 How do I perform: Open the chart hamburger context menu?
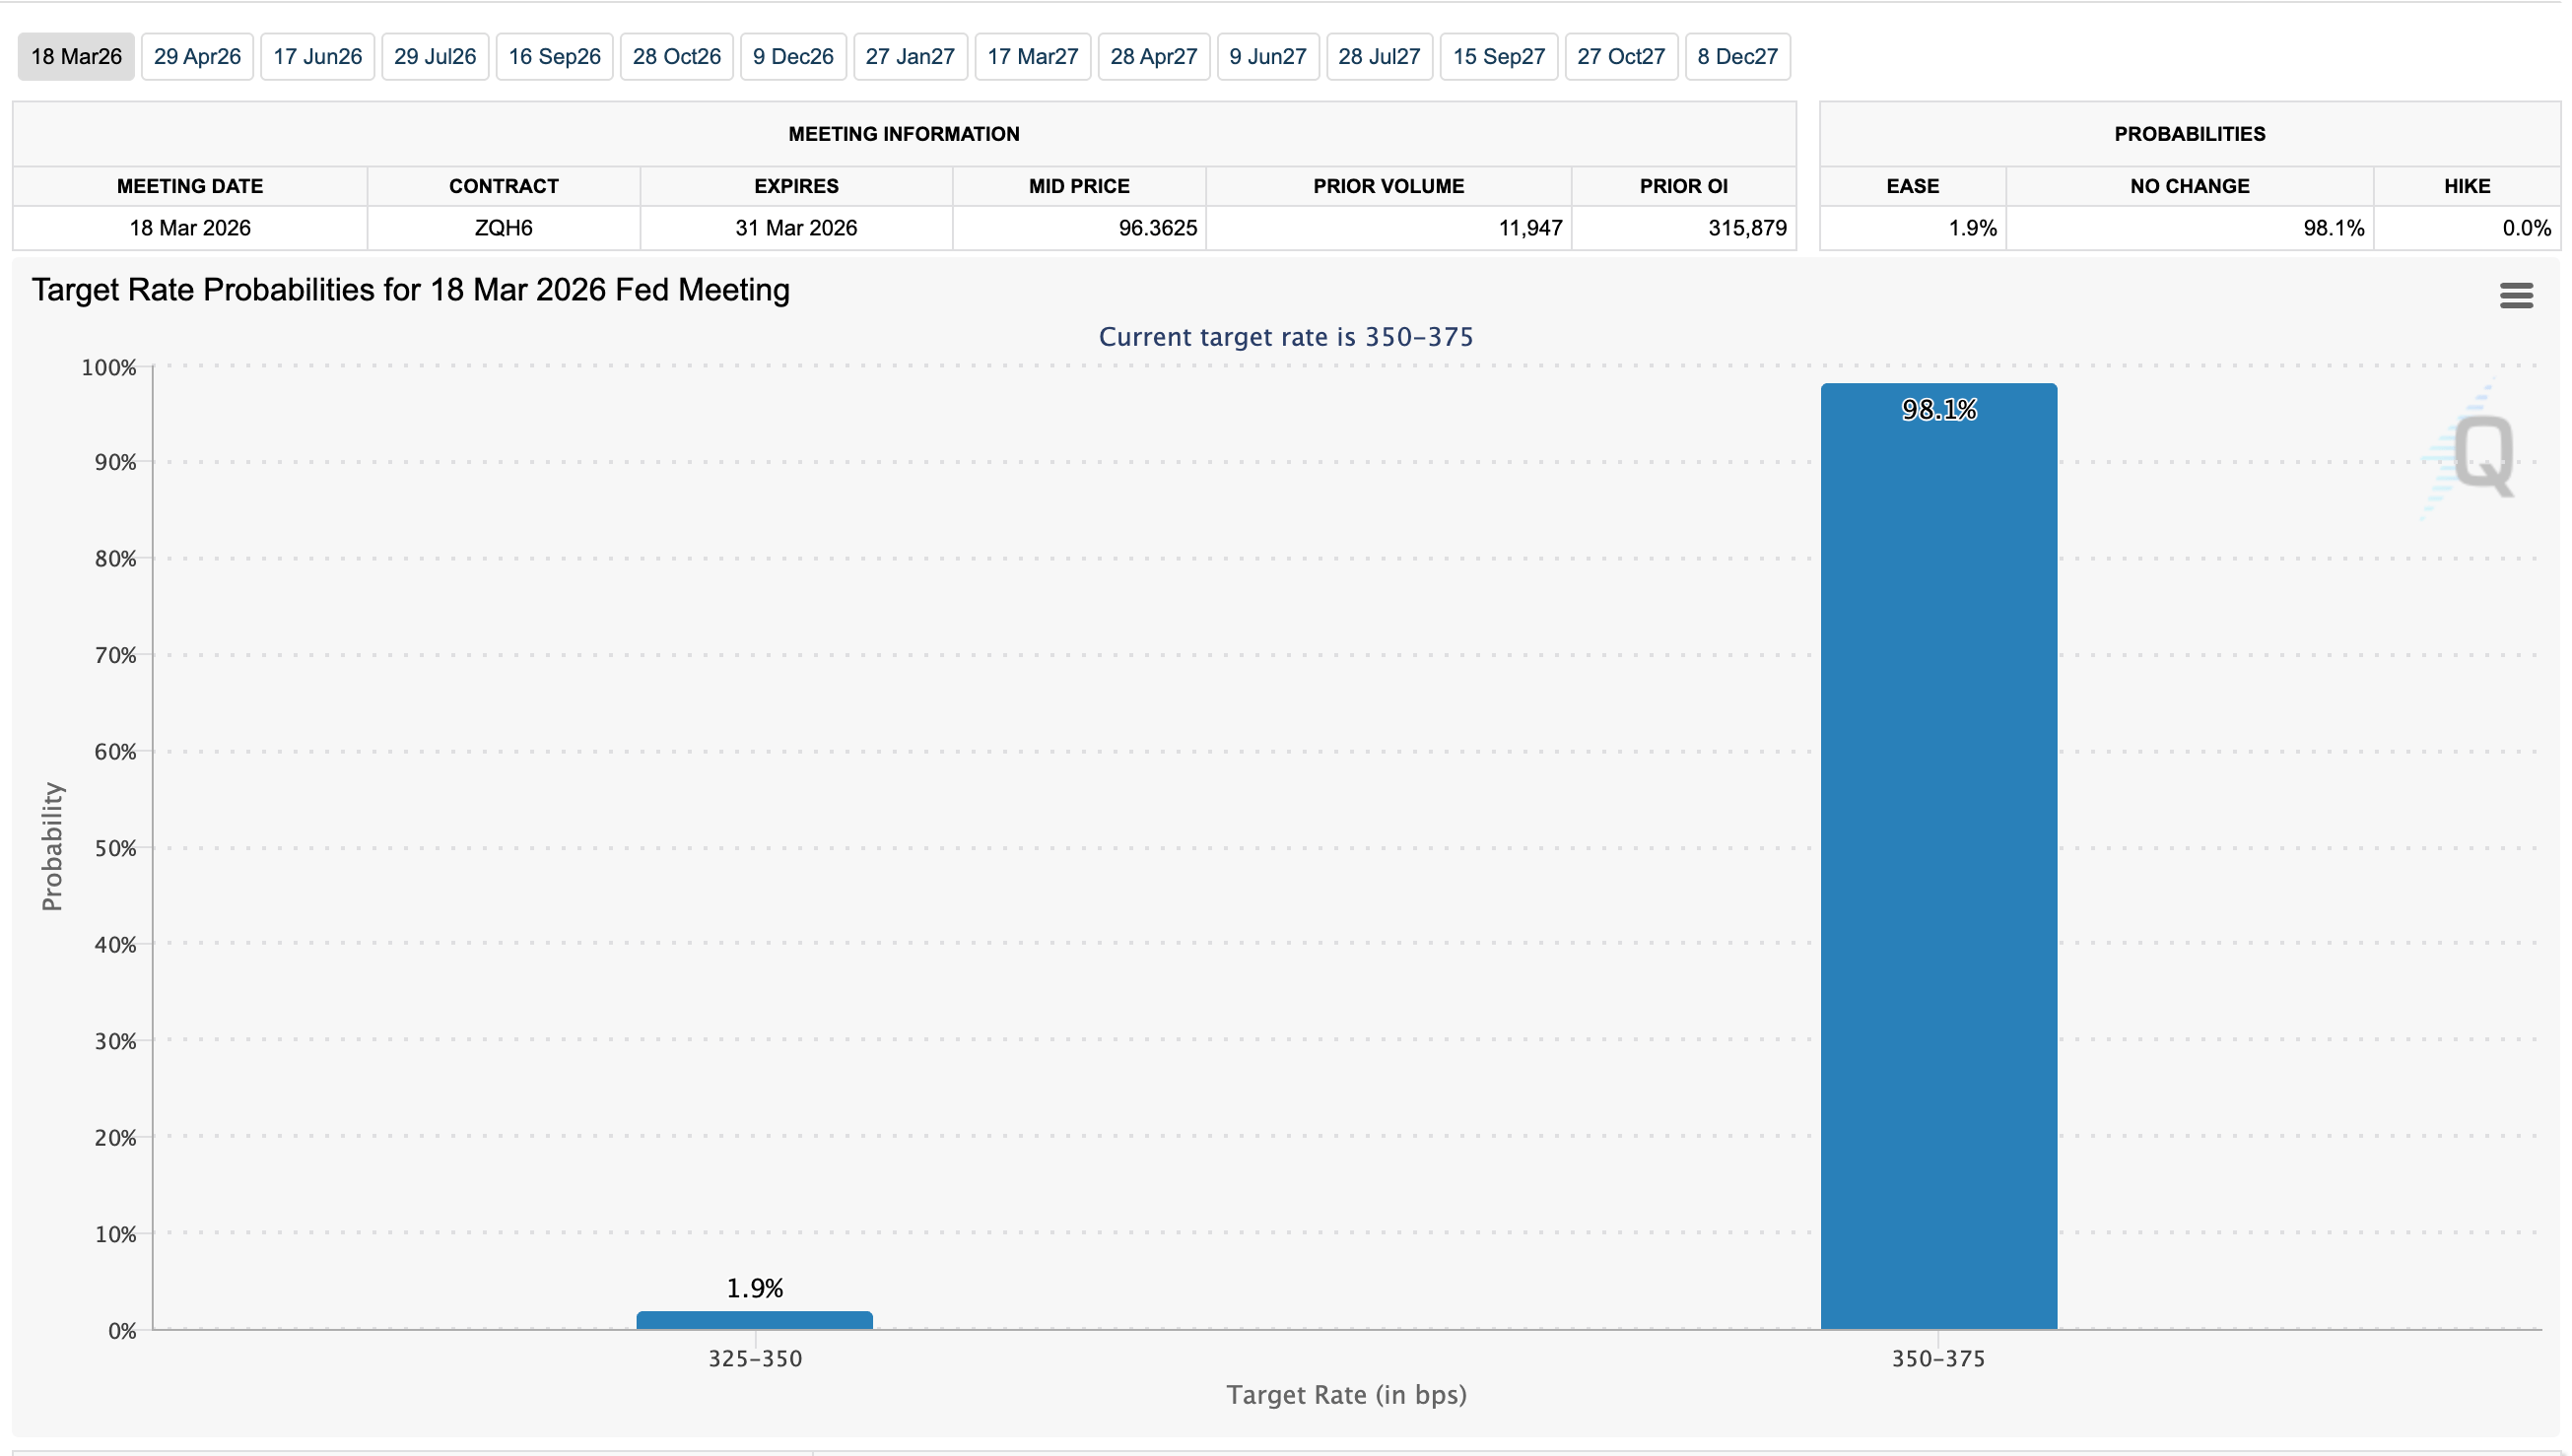pyautogui.click(x=2515, y=295)
